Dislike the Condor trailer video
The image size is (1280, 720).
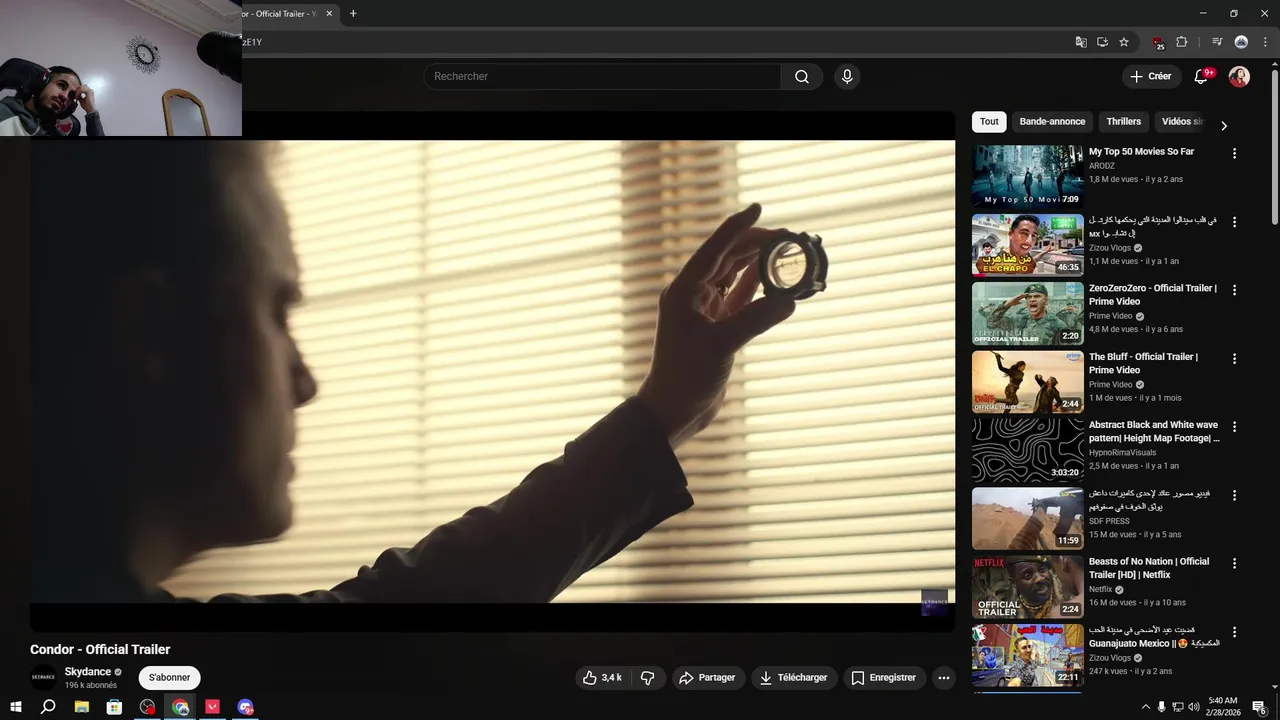coord(648,678)
